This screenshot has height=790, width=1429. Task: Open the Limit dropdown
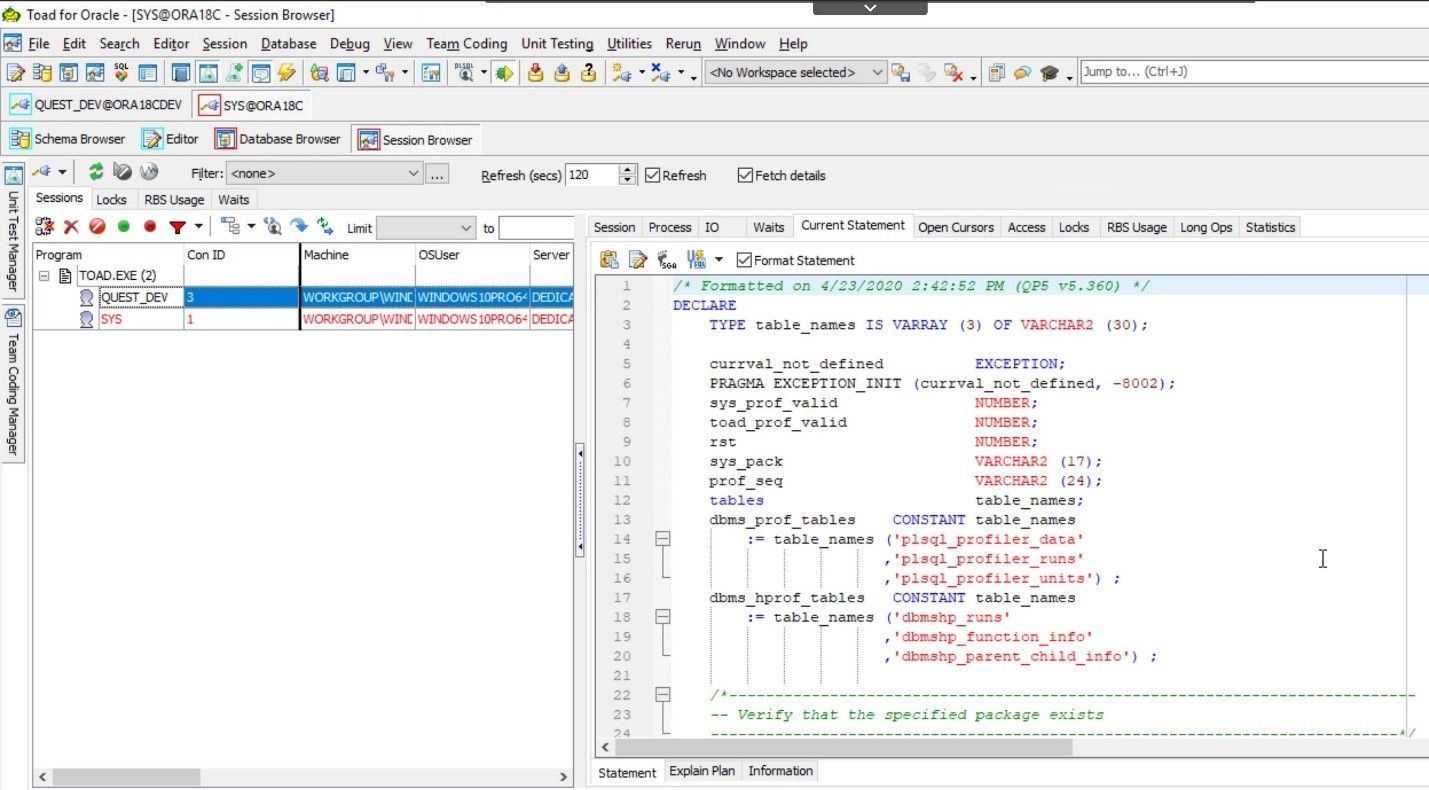pyautogui.click(x=466, y=228)
